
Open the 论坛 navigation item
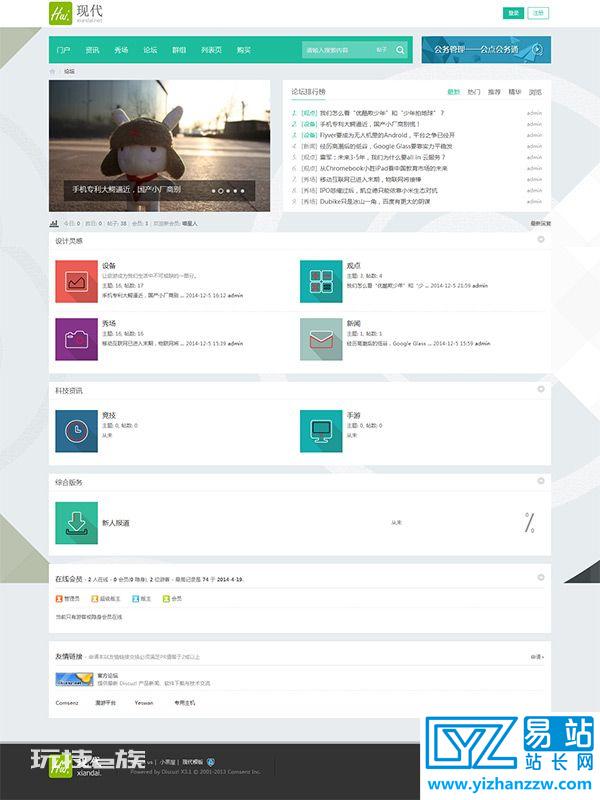(x=150, y=50)
